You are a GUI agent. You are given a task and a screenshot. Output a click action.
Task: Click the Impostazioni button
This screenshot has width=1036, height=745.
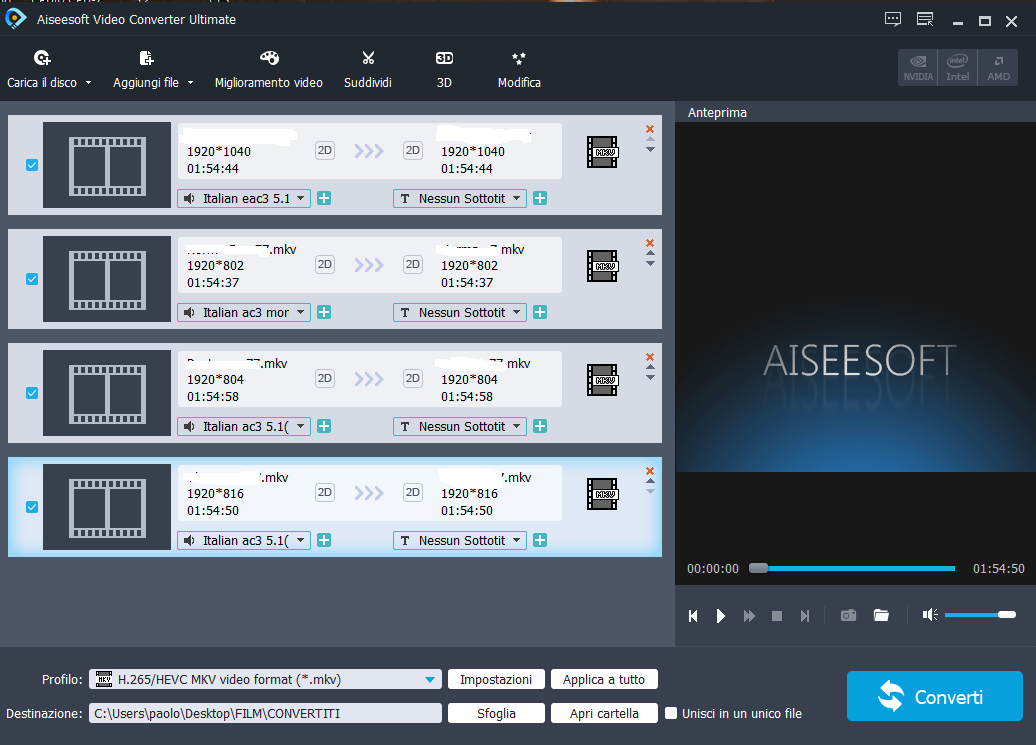tap(496, 679)
